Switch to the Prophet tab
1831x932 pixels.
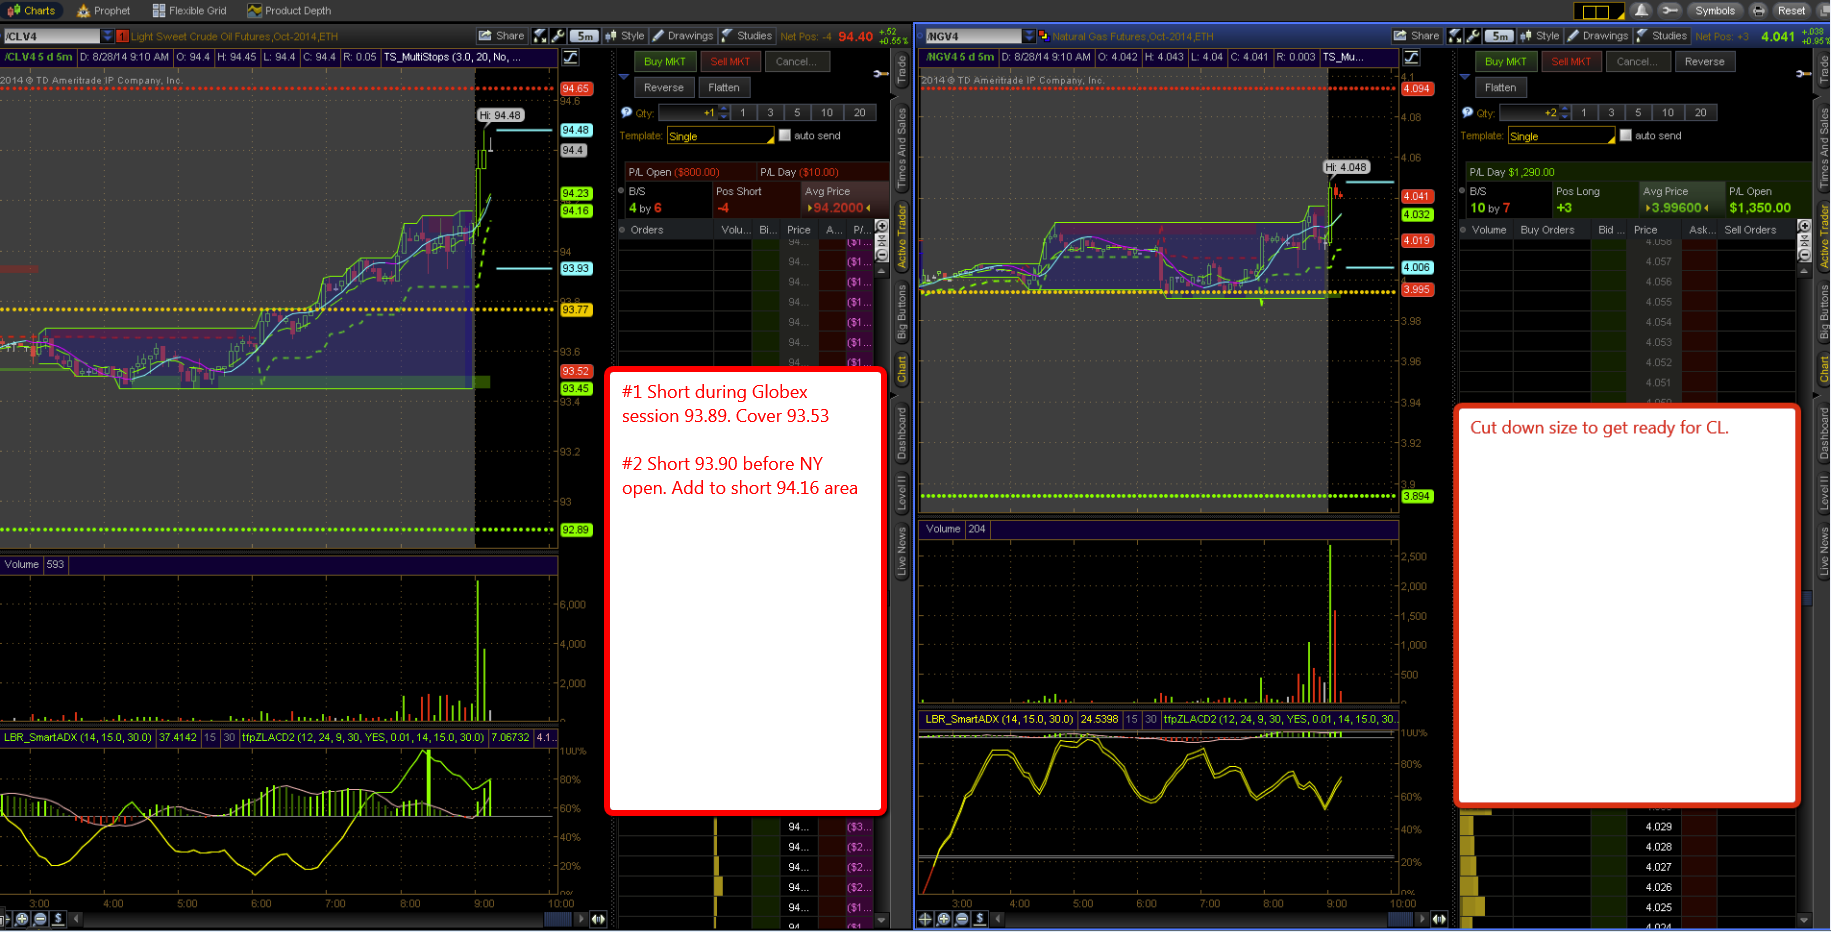tap(104, 10)
